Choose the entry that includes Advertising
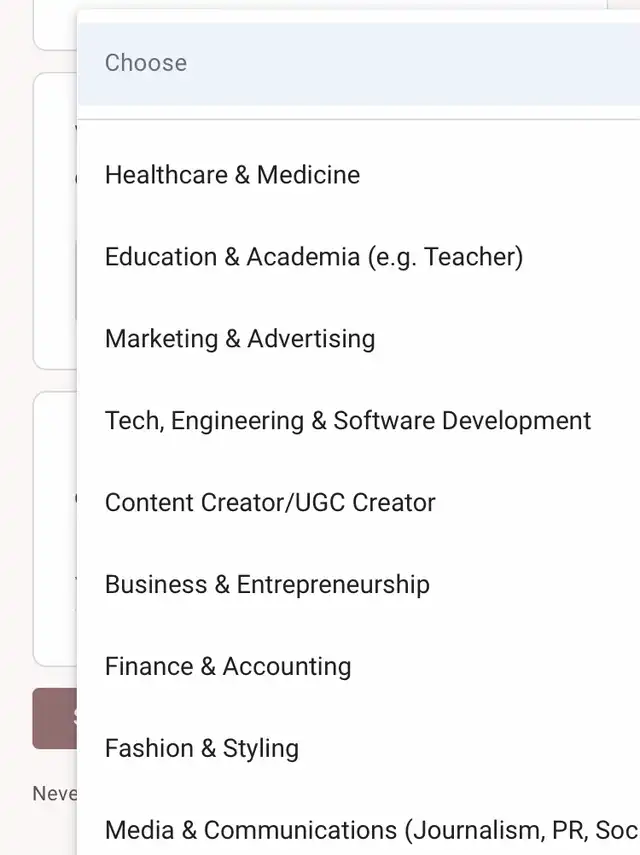The image size is (640, 855). pos(359,339)
